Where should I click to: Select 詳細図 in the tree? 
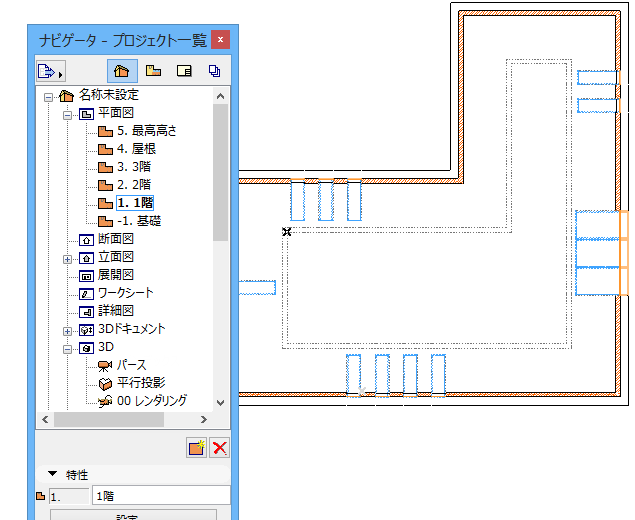[x=116, y=311]
